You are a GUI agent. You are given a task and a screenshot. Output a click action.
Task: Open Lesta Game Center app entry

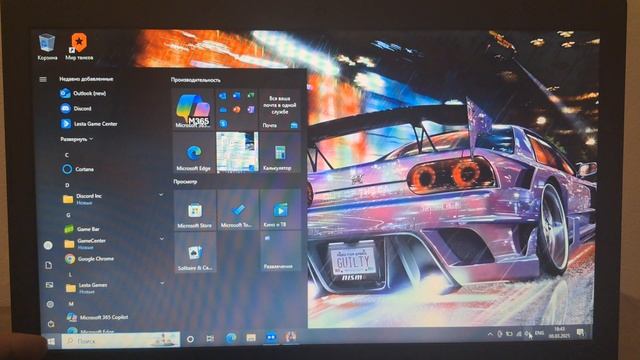pyautogui.click(x=89, y=124)
